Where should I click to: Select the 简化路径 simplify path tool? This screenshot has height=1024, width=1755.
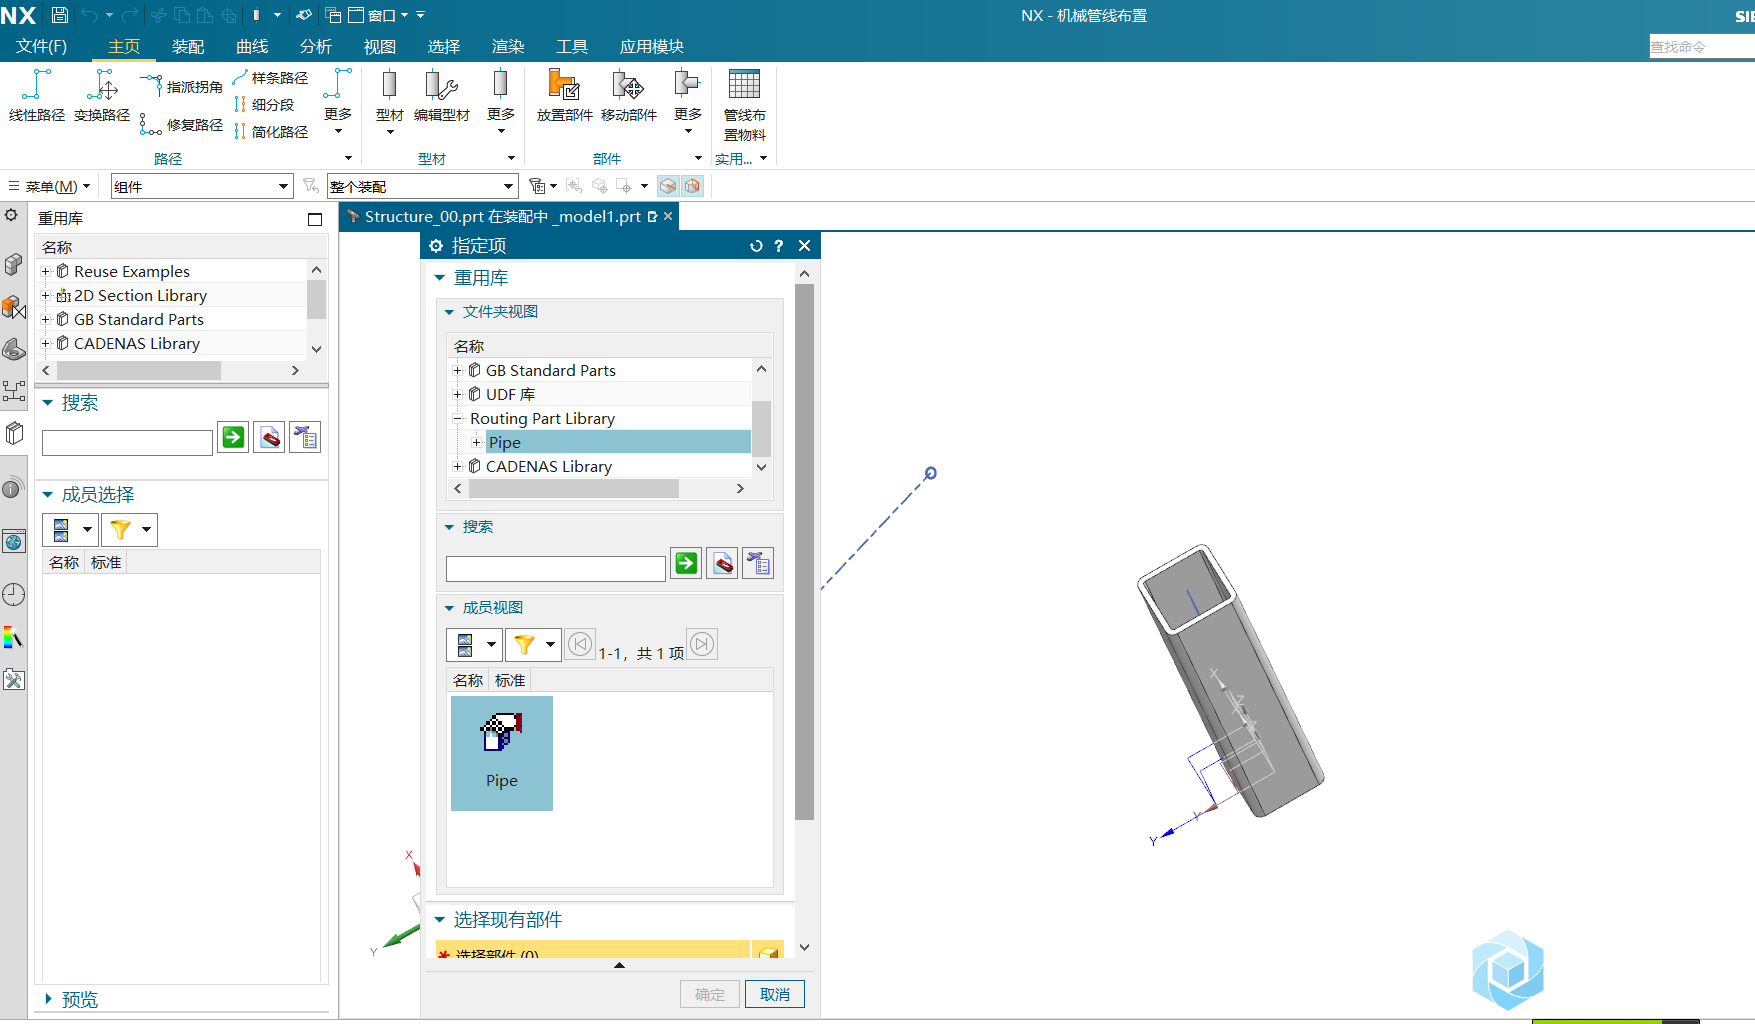[270, 131]
